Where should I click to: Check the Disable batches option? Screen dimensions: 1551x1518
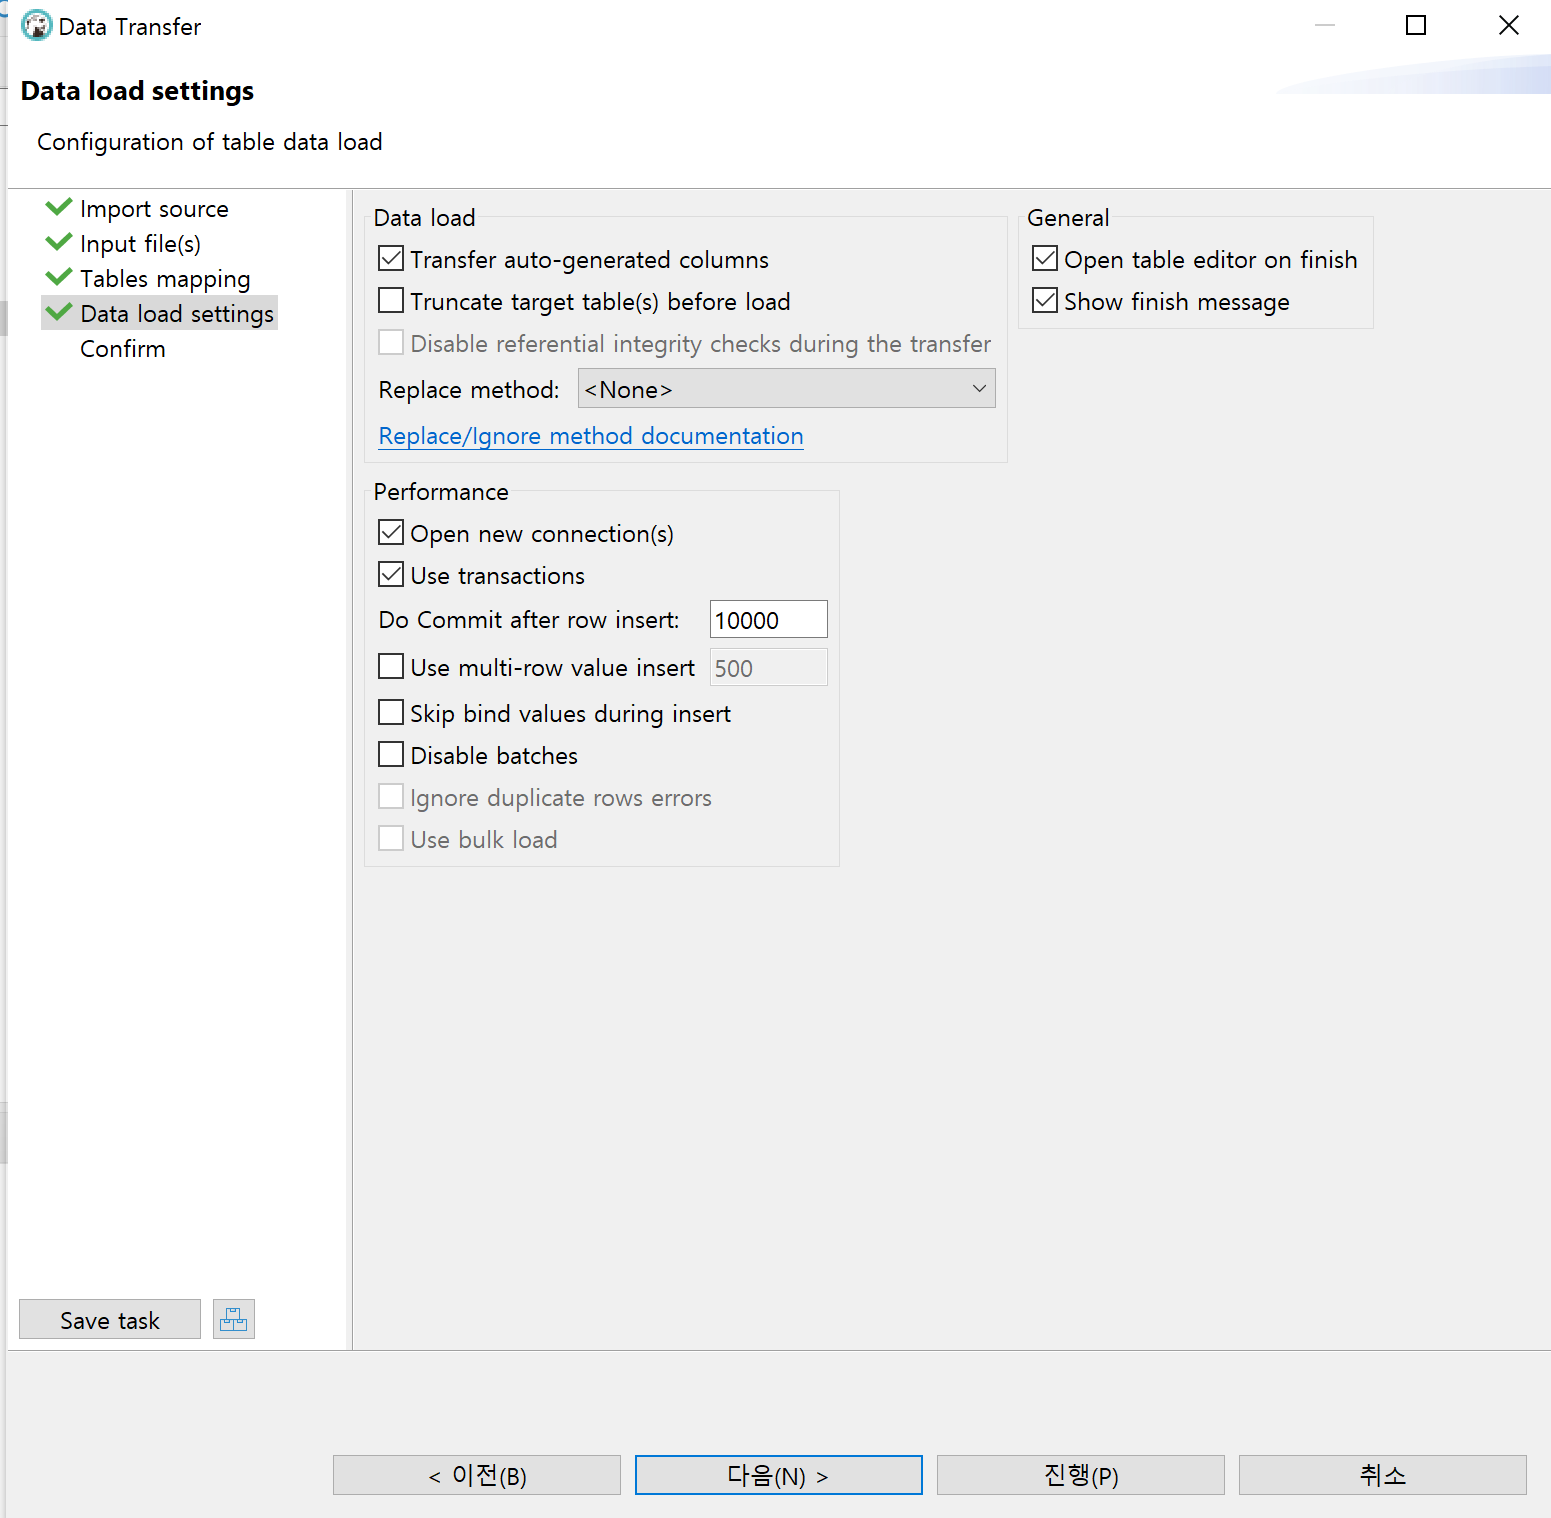pos(391,755)
